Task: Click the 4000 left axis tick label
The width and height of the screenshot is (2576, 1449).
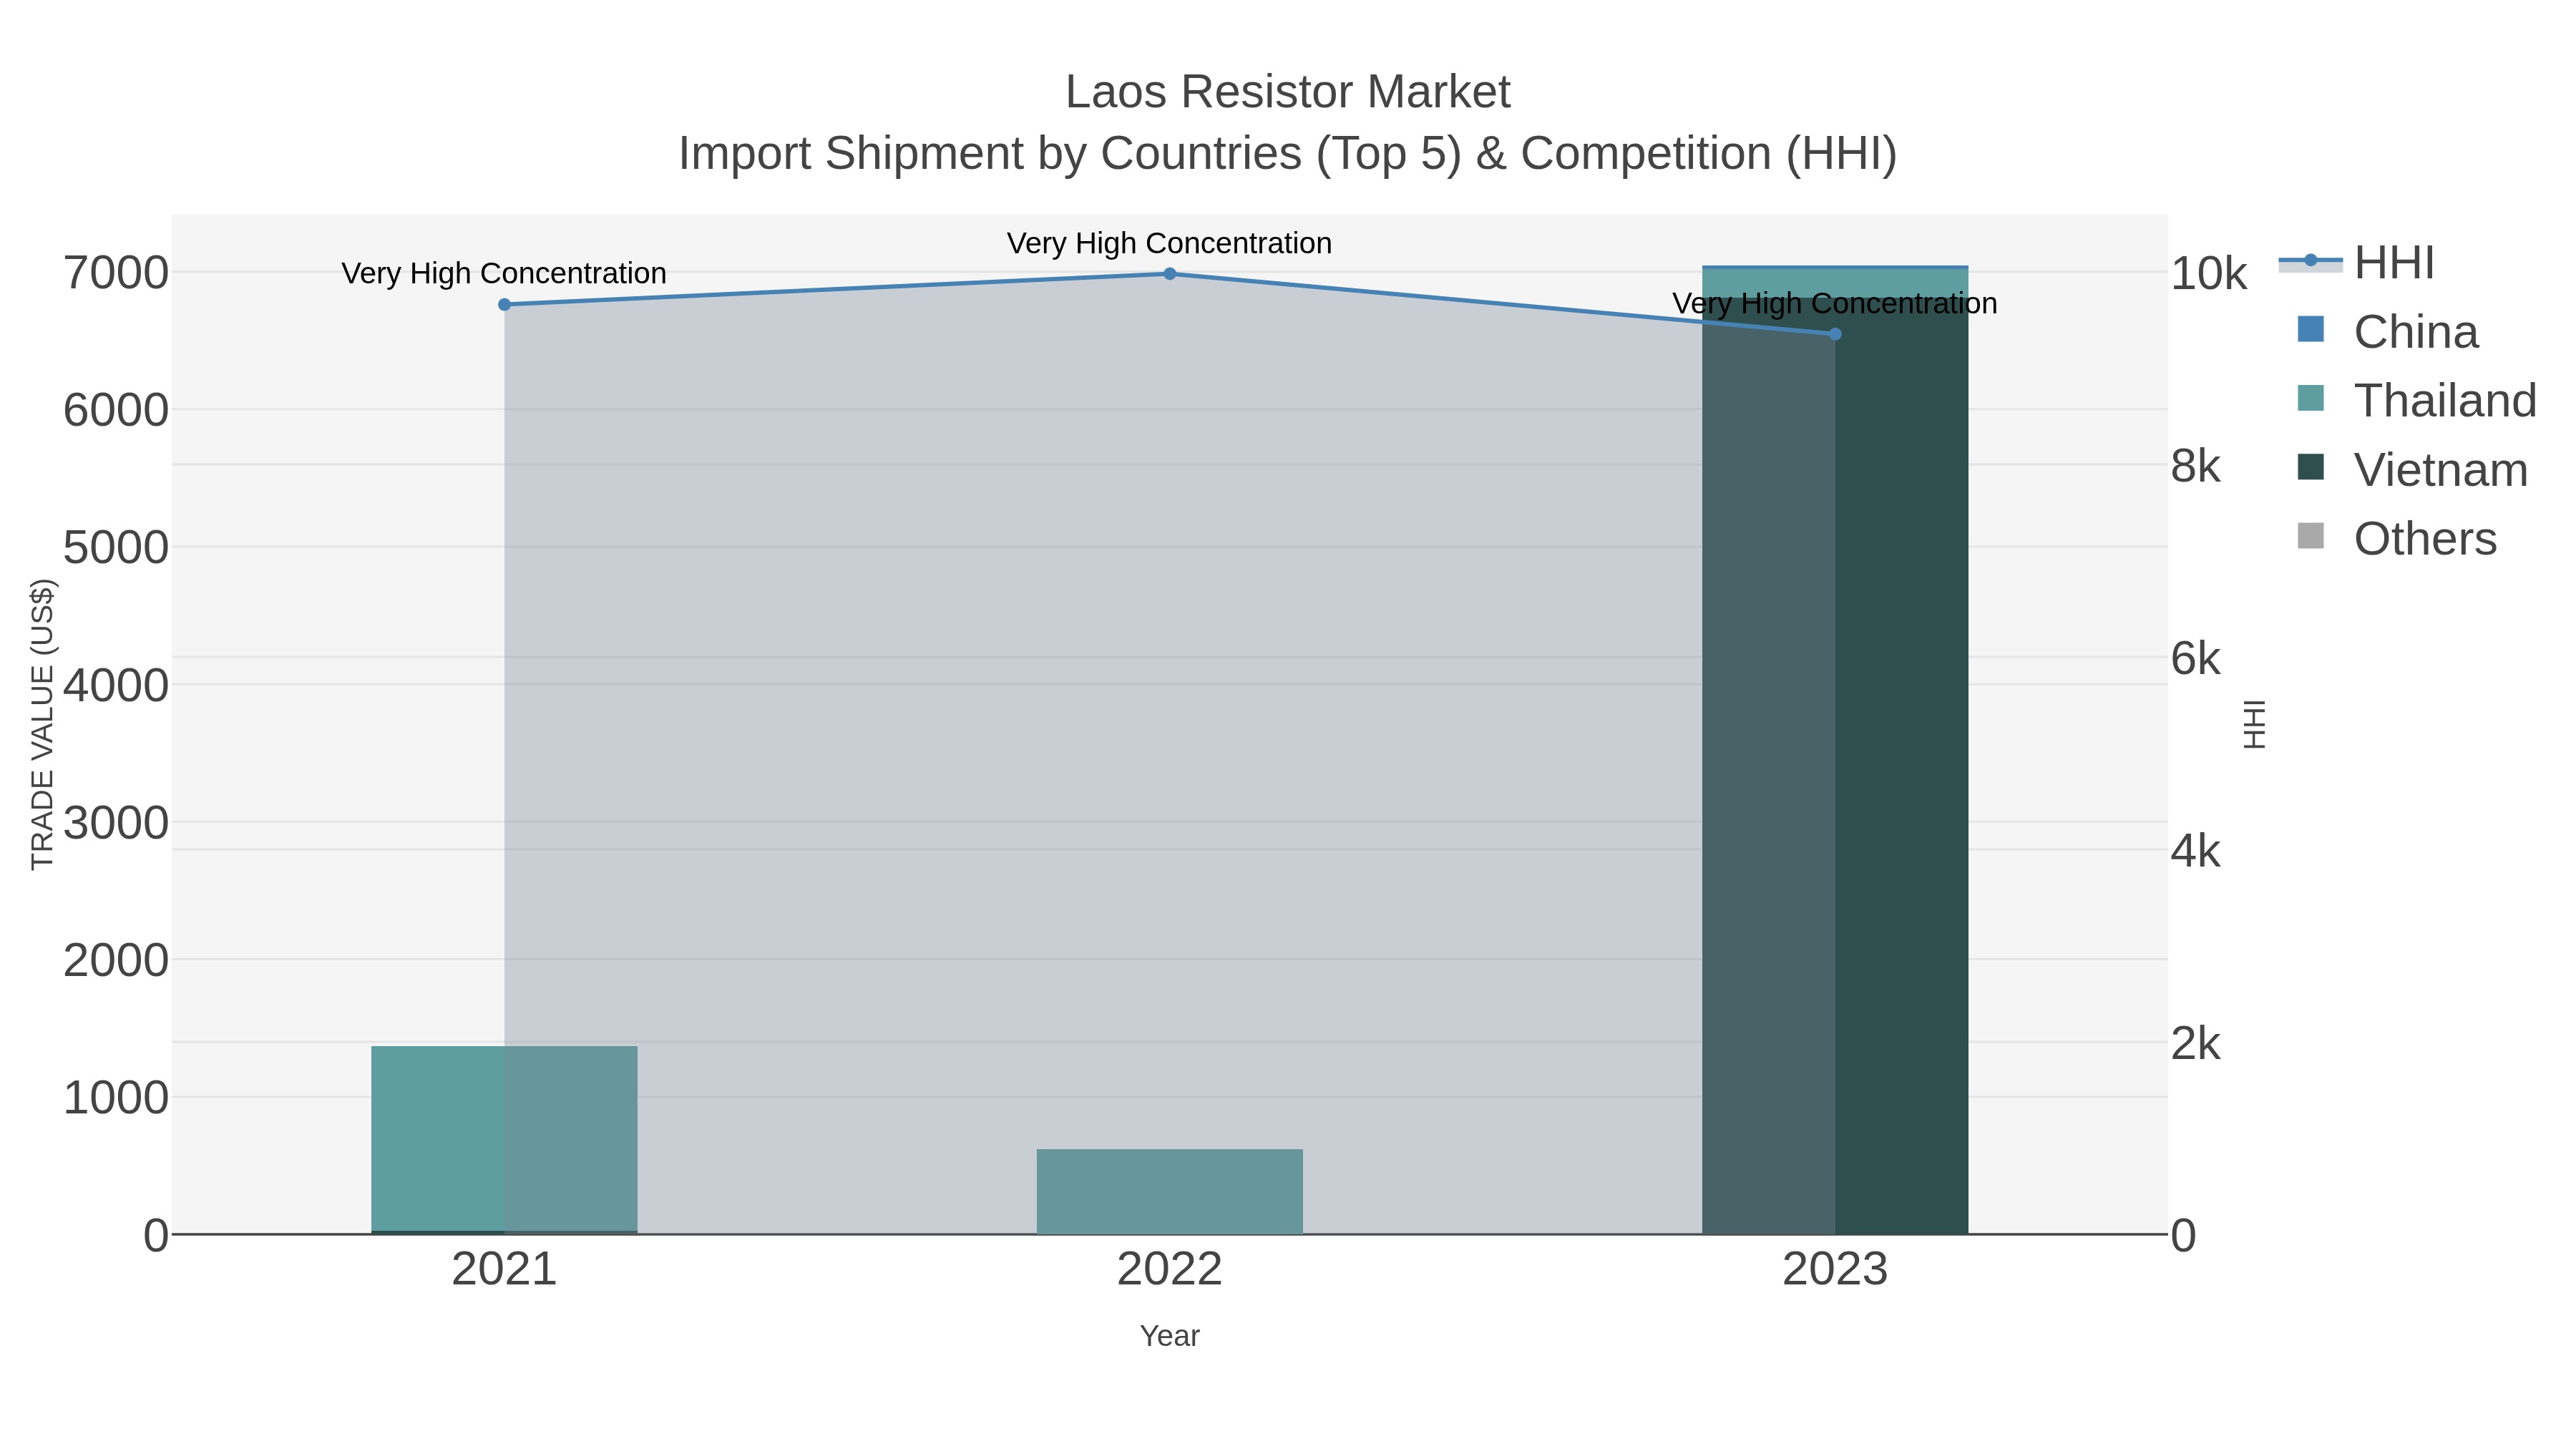Action: click(116, 686)
